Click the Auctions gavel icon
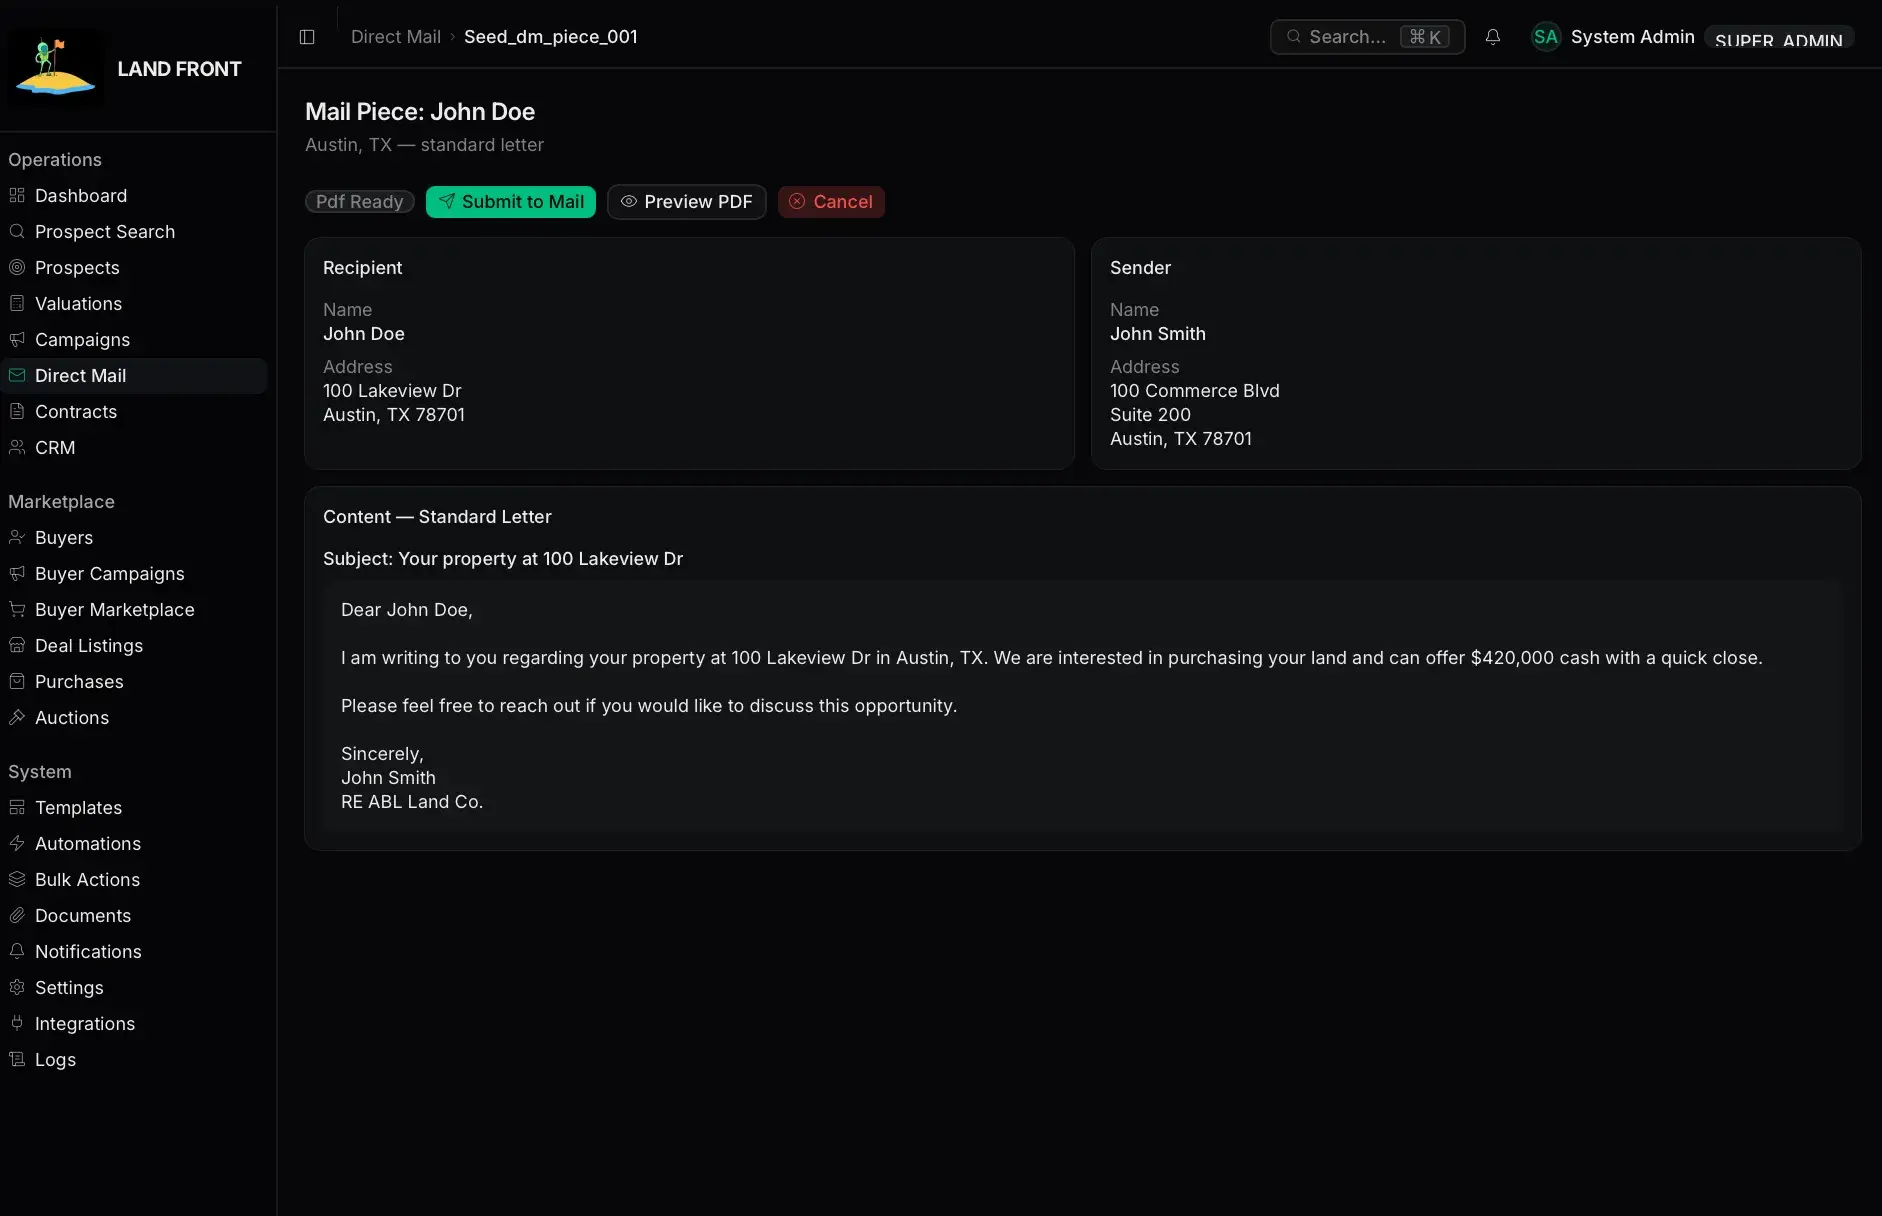This screenshot has width=1882, height=1216. pos(17,717)
